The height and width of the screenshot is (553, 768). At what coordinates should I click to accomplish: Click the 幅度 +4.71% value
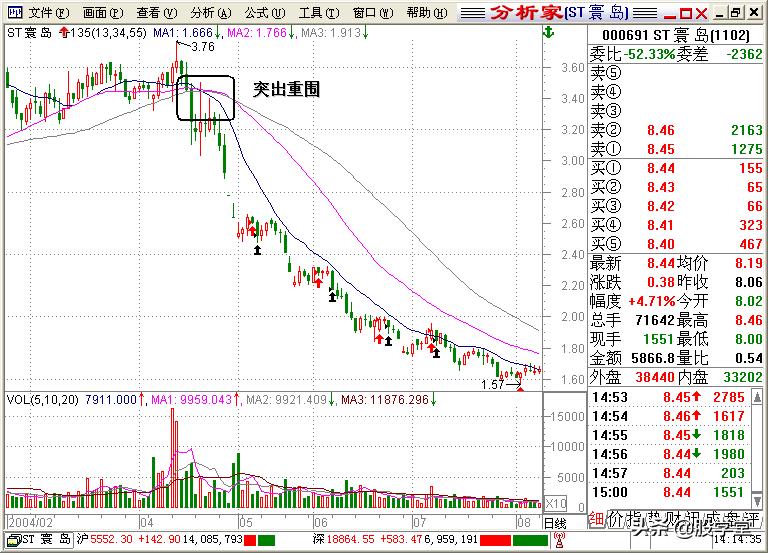[651, 301]
